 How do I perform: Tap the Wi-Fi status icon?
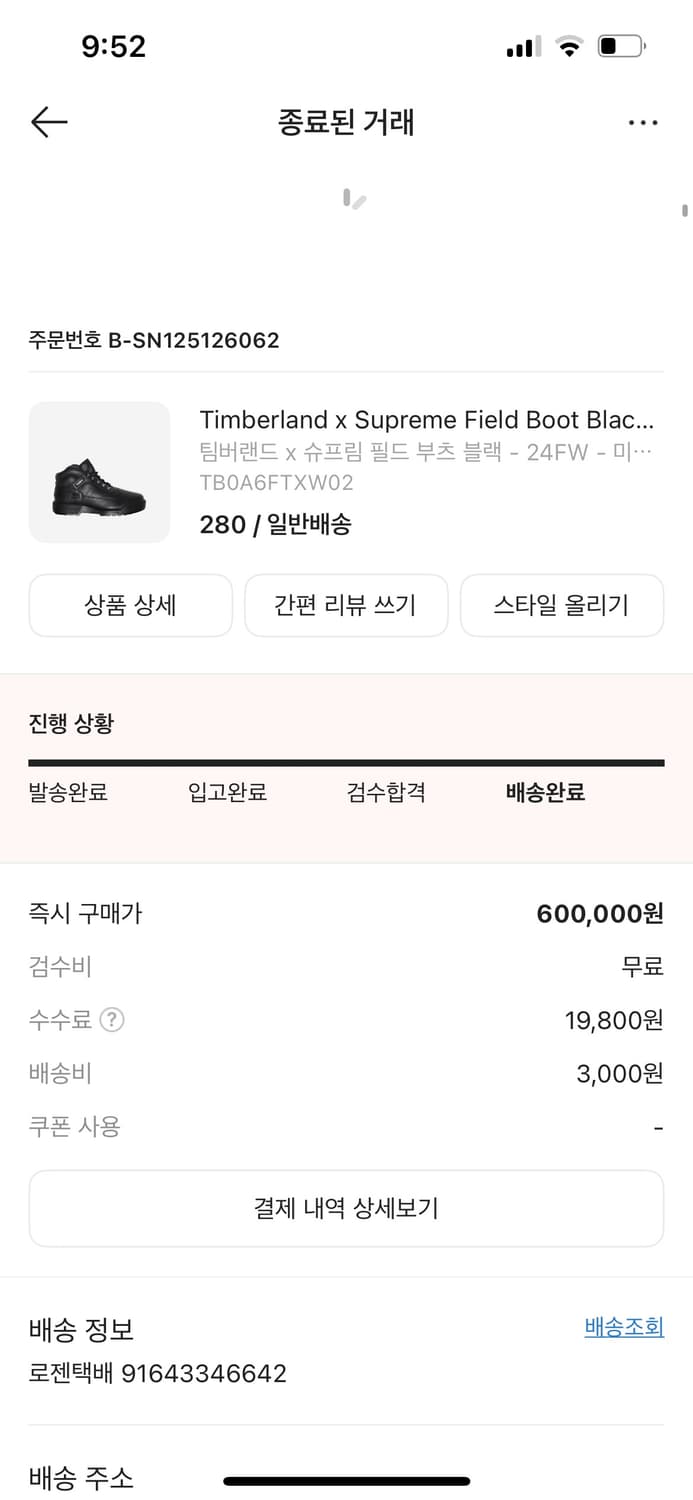(569, 44)
